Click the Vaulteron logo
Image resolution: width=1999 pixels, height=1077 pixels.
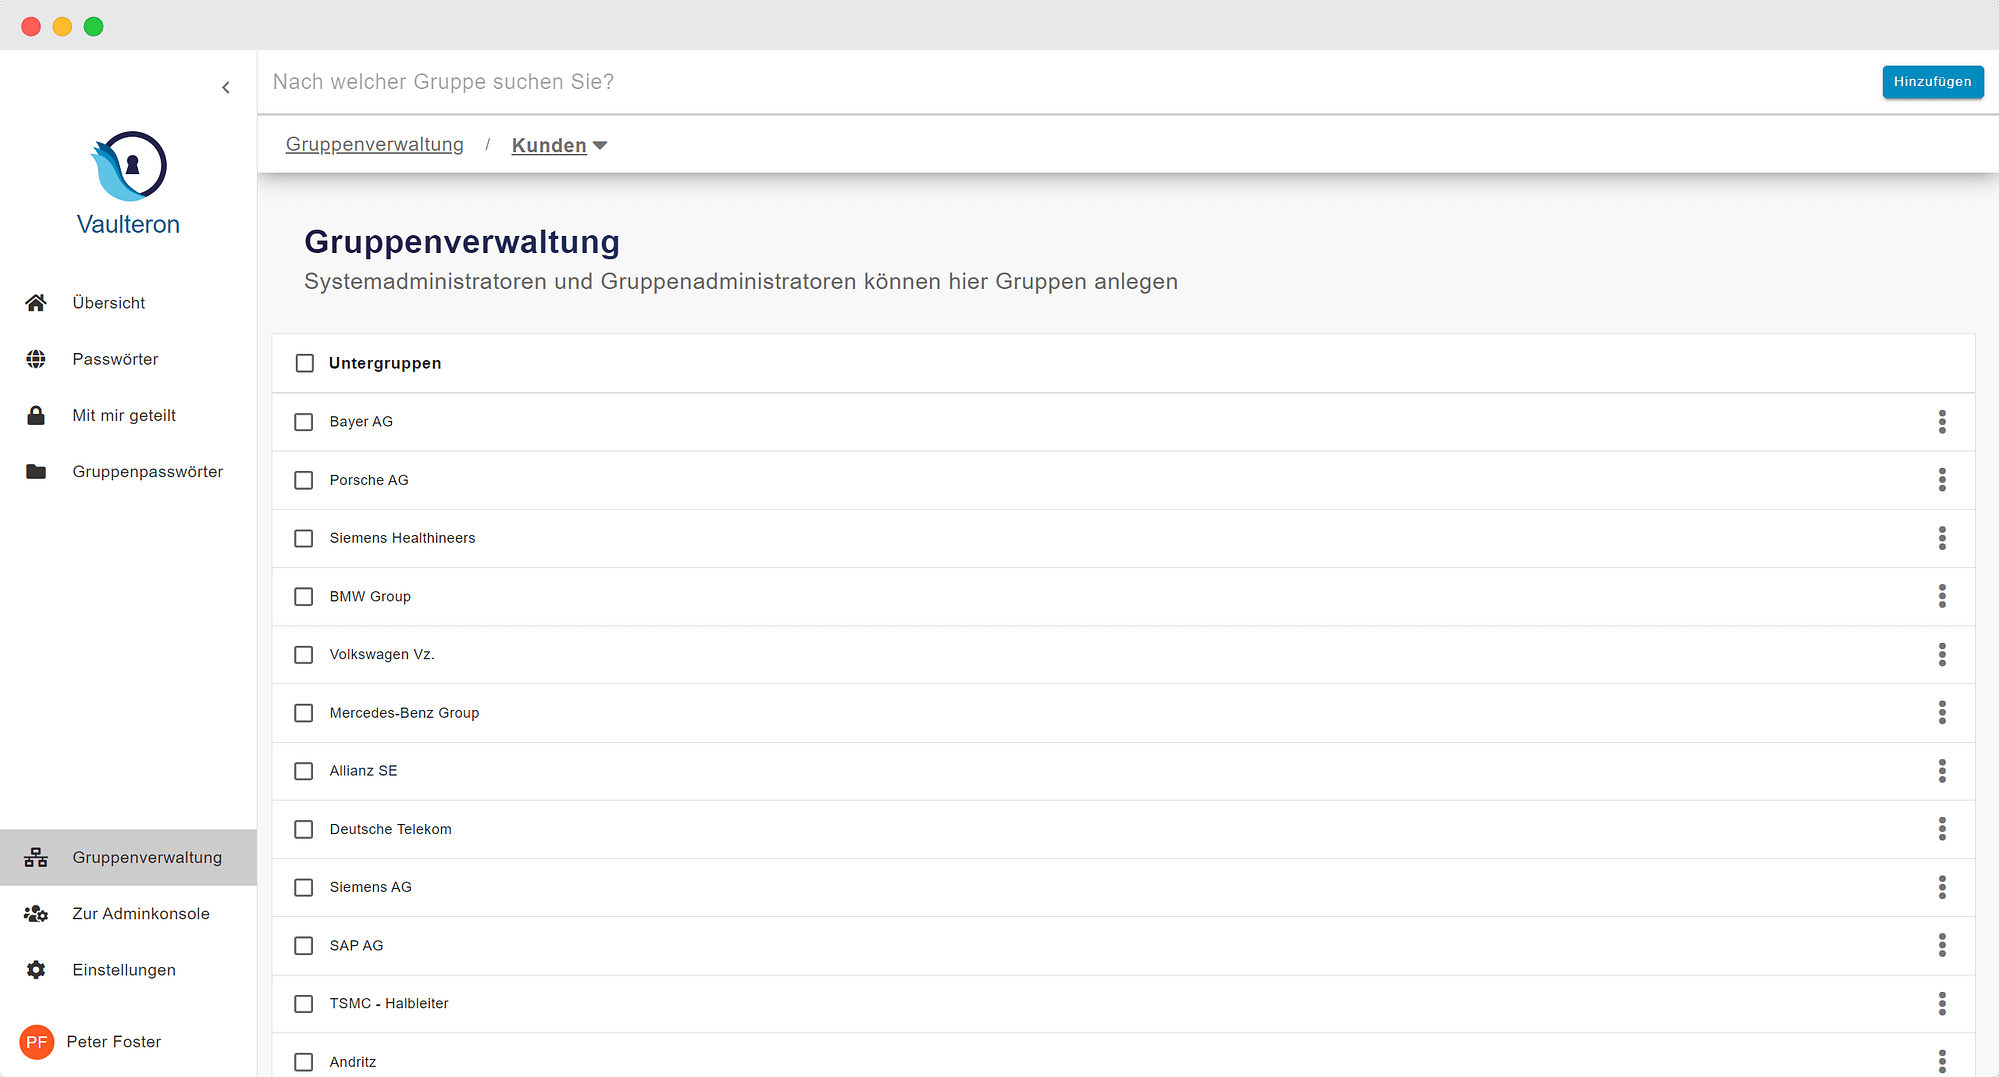click(129, 184)
